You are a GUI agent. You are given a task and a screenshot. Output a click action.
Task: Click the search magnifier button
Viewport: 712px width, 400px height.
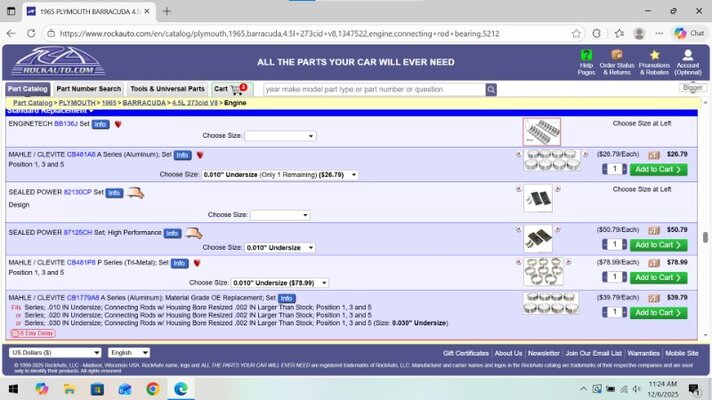click(x=491, y=89)
